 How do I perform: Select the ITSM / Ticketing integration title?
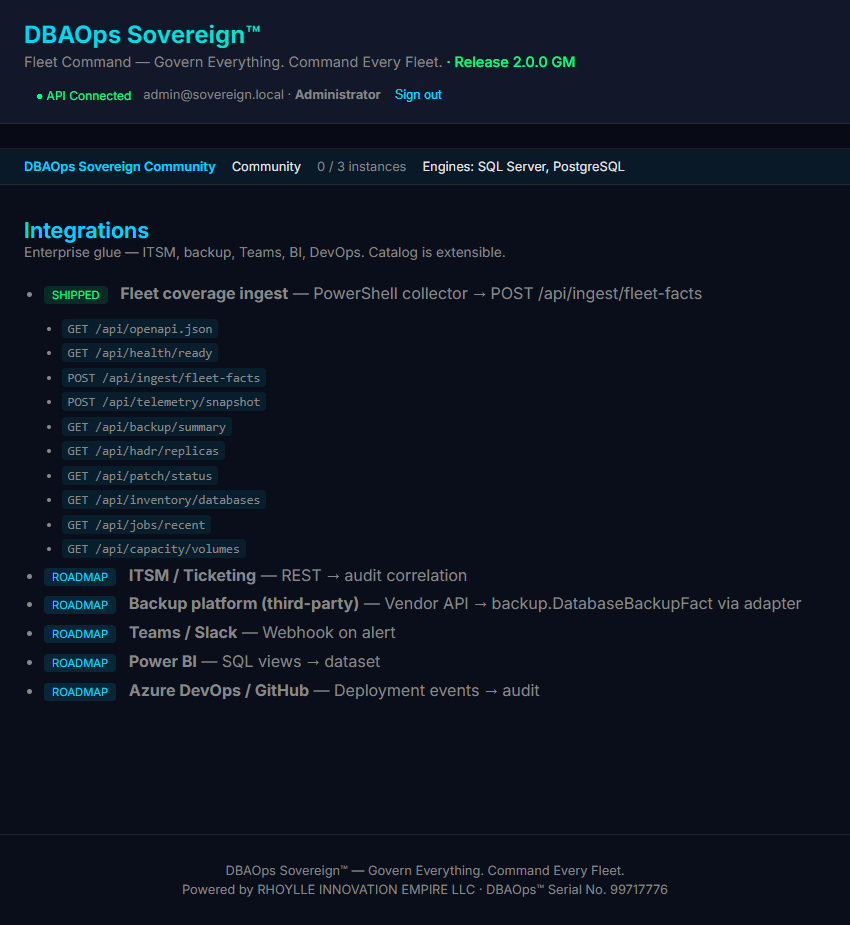click(192, 575)
